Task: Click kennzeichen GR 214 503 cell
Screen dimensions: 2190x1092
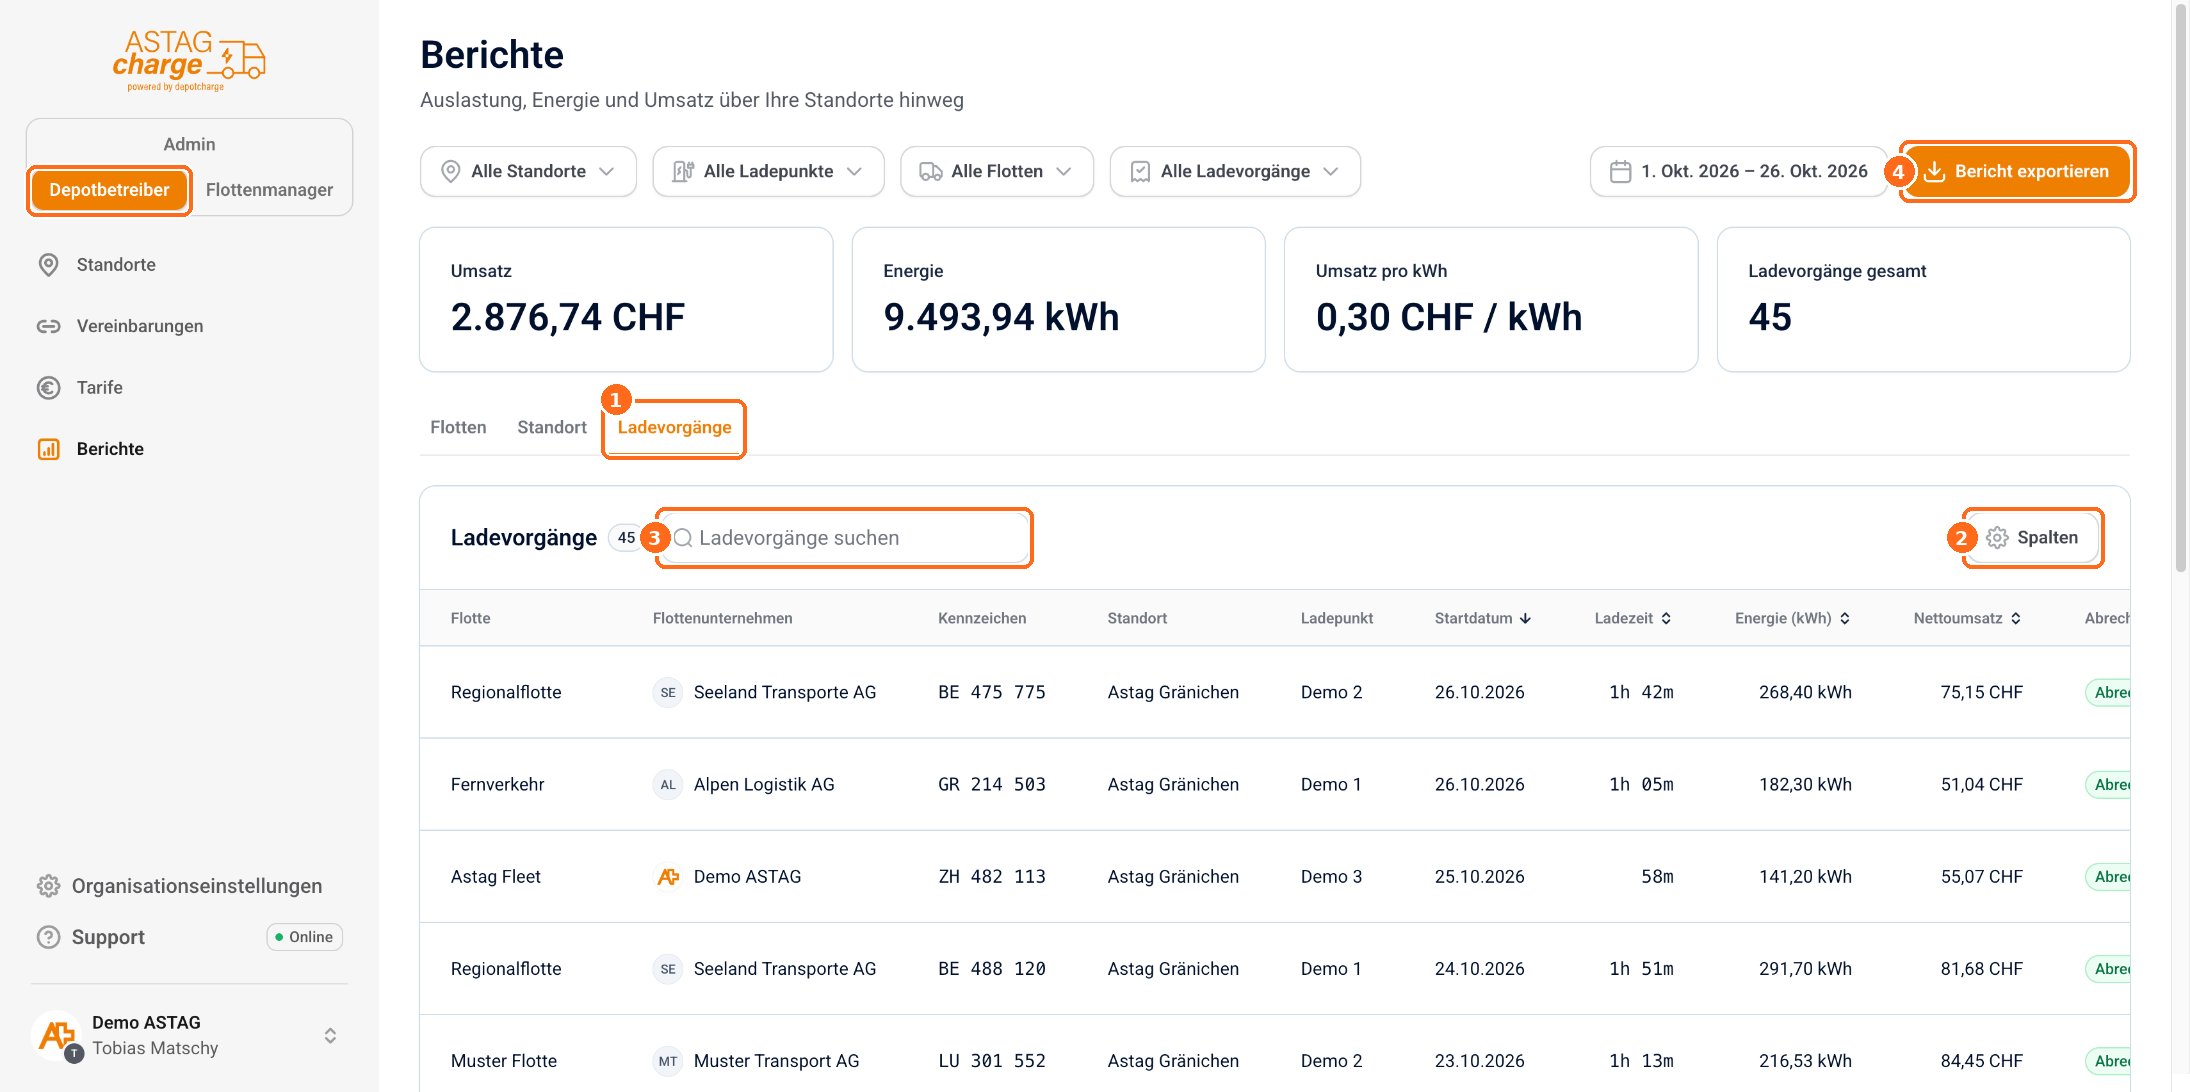Action: pos(992,785)
